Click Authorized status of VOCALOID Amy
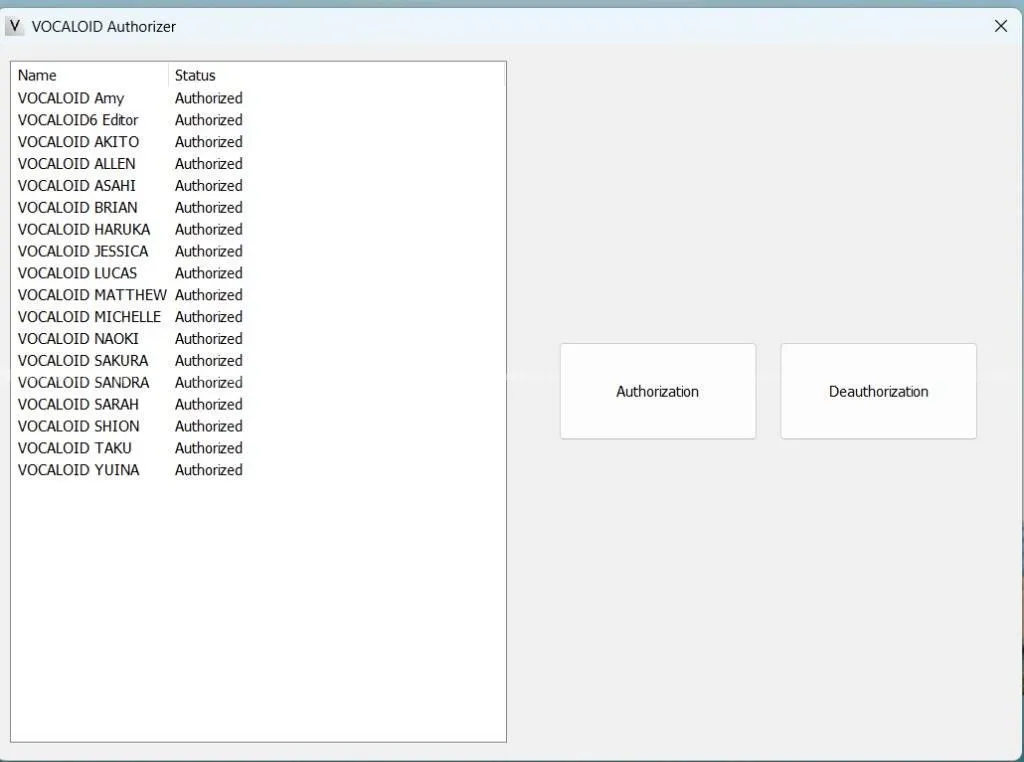The height and width of the screenshot is (762, 1024). 208,98
